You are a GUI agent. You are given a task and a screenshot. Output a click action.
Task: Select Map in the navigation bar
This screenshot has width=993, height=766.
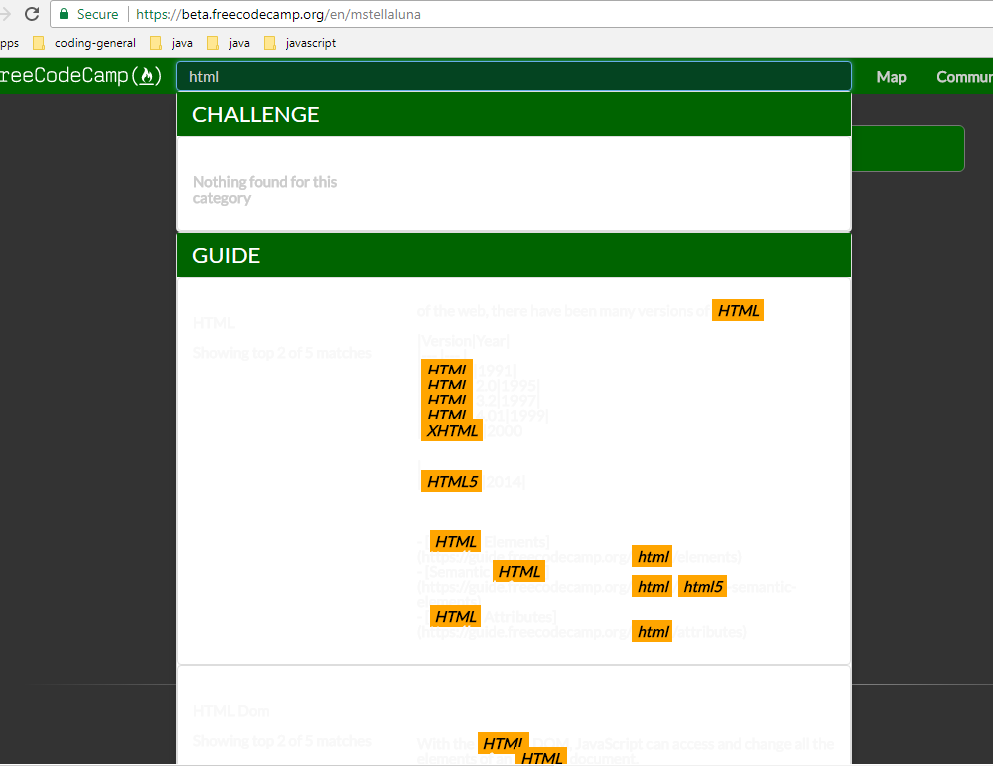(890, 76)
